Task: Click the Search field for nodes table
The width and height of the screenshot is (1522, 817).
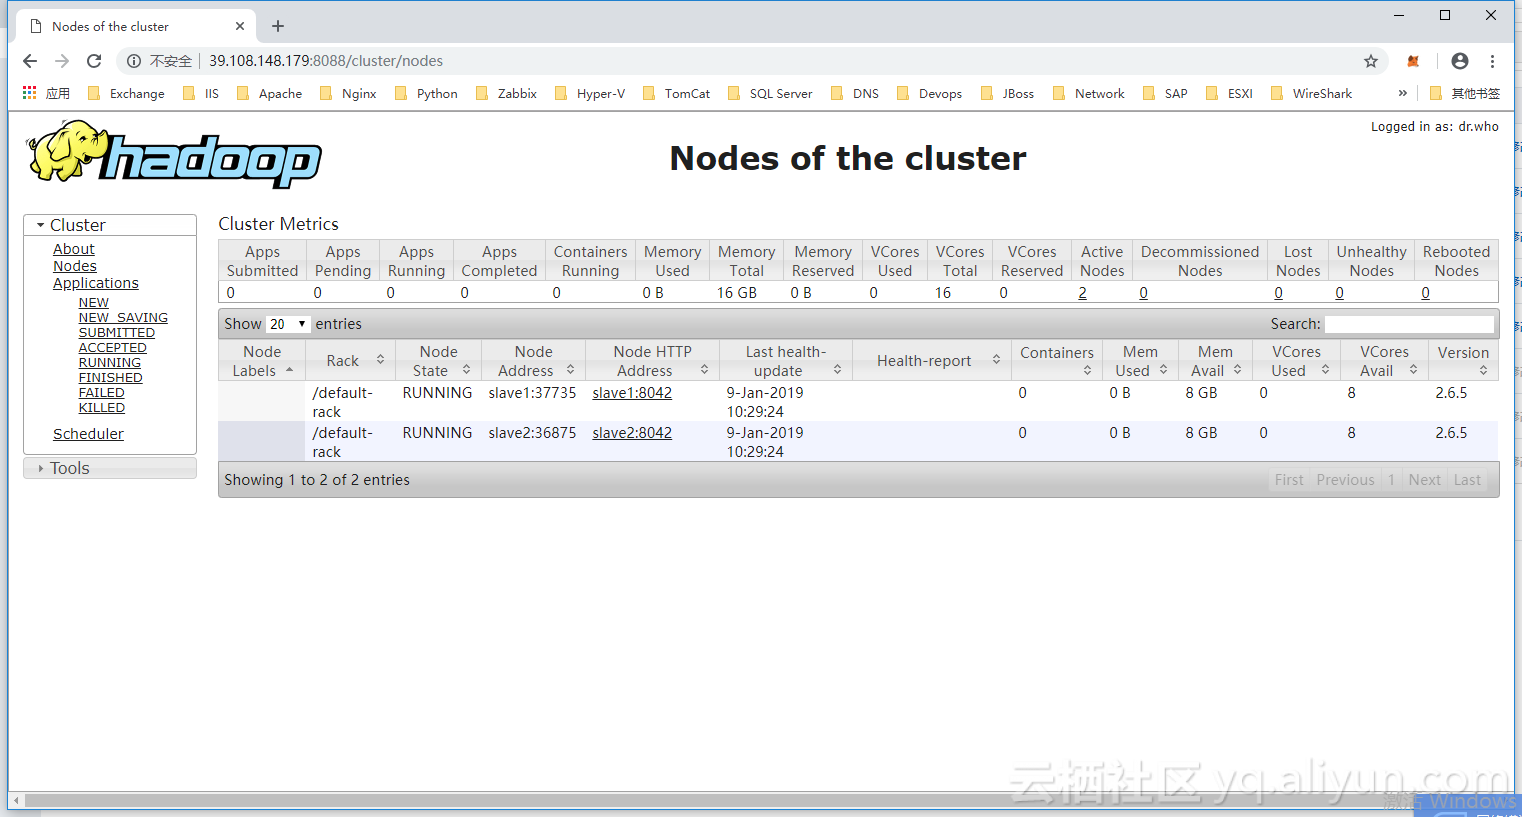Action: [1410, 324]
